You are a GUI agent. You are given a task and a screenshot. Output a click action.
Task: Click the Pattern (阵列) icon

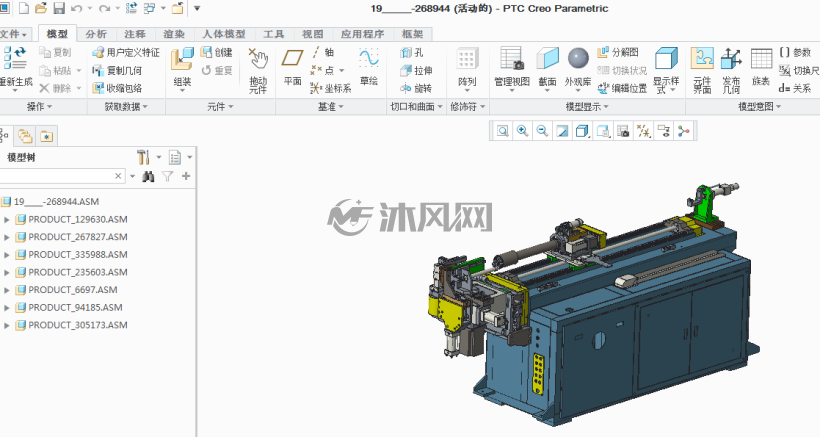467,59
